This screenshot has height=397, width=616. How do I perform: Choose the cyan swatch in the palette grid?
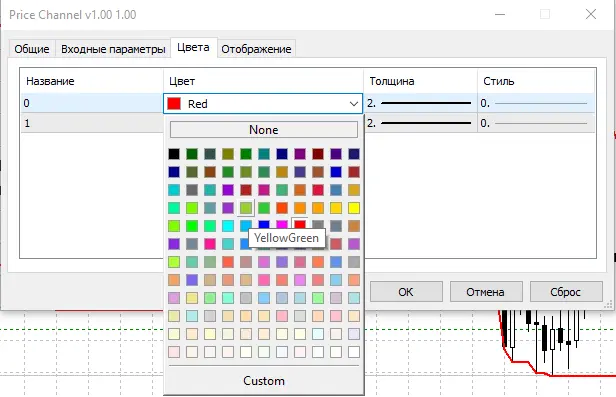pyautogui.click(x=228, y=226)
